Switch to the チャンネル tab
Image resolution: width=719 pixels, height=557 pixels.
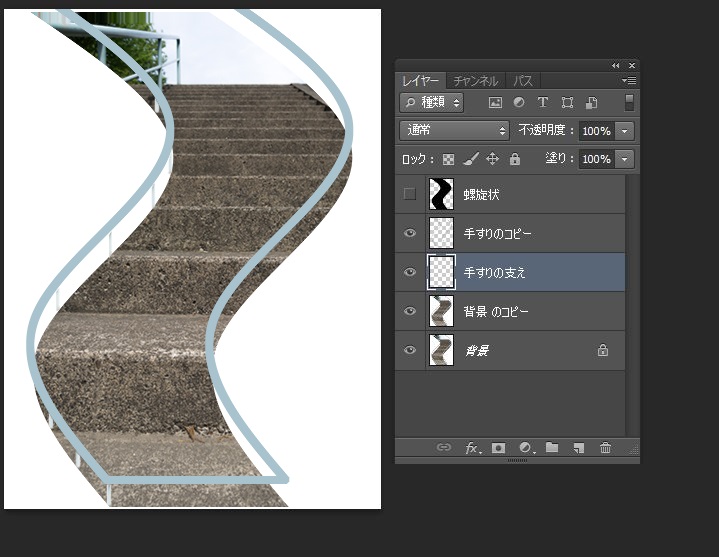(x=476, y=81)
